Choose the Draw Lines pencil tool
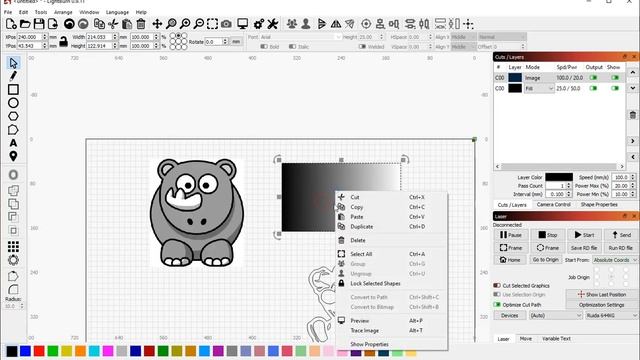 pyautogui.click(x=13, y=76)
